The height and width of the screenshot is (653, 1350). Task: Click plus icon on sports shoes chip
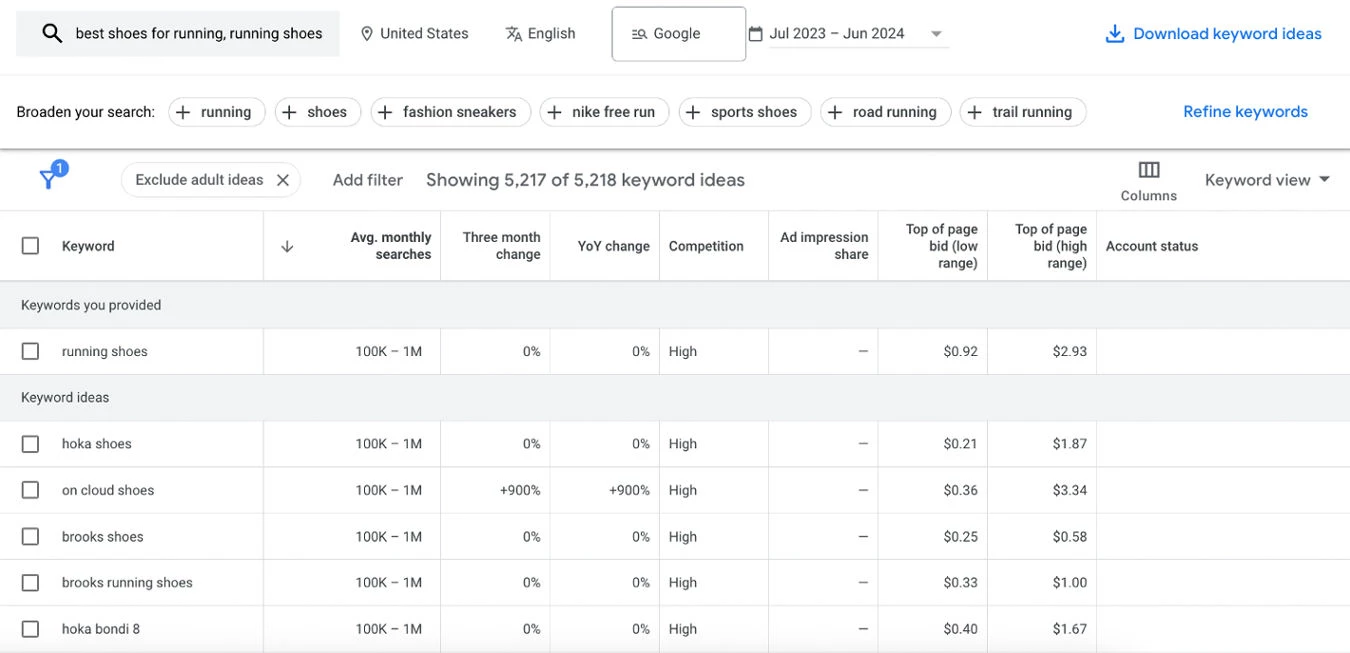click(x=693, y=112)
